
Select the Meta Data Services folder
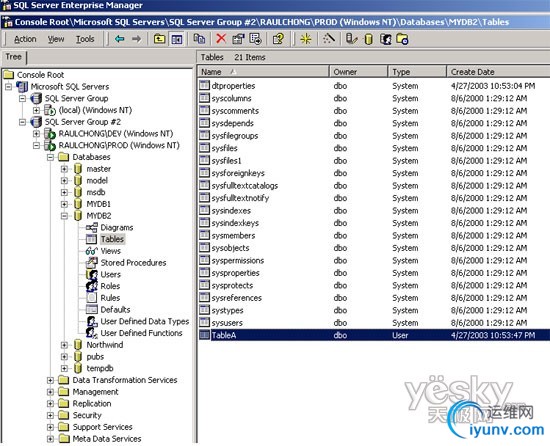click(x=107, y=439)
